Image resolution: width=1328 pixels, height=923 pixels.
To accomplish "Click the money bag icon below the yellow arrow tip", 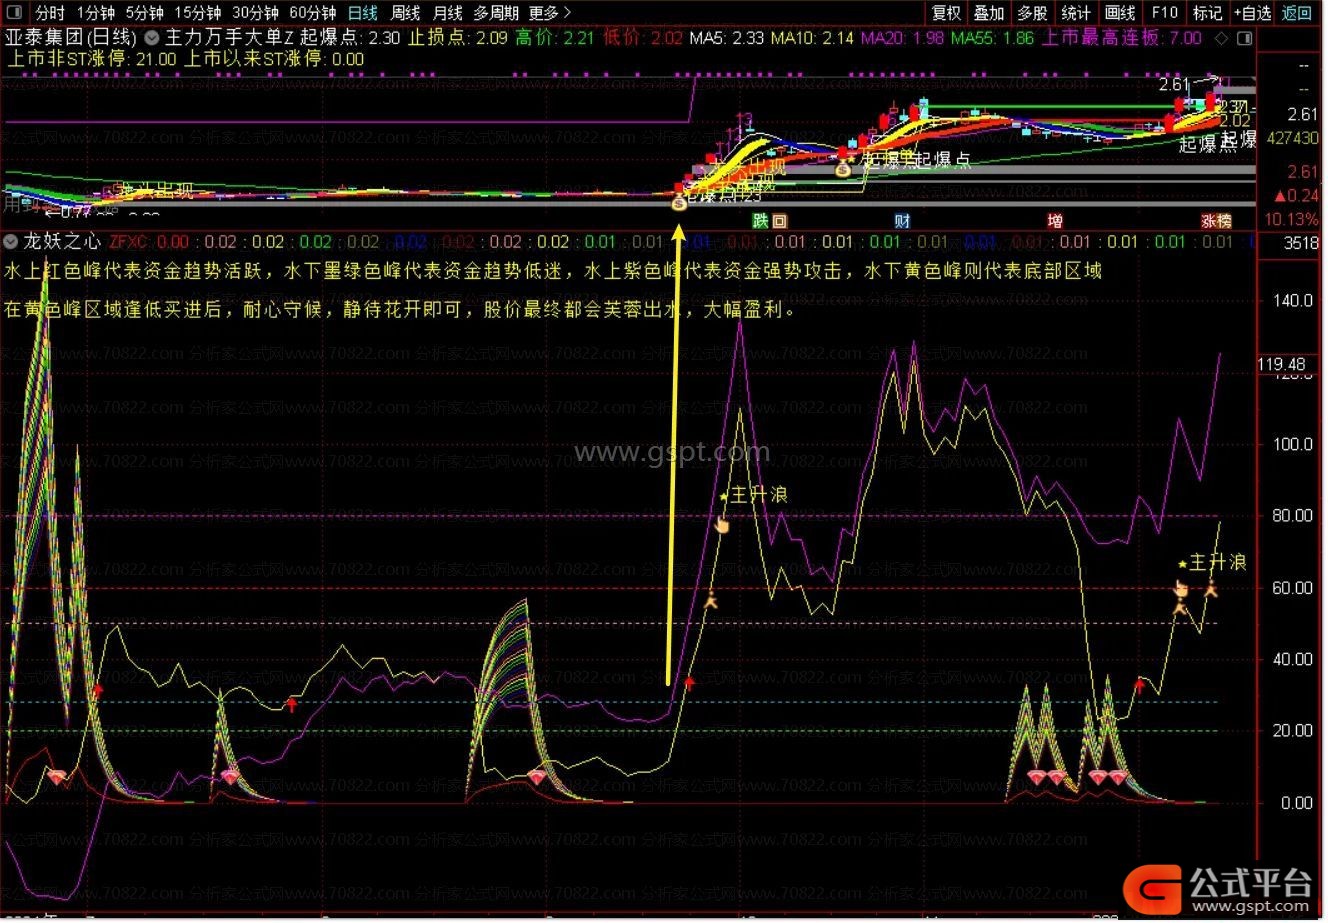I will coord(679,203).
